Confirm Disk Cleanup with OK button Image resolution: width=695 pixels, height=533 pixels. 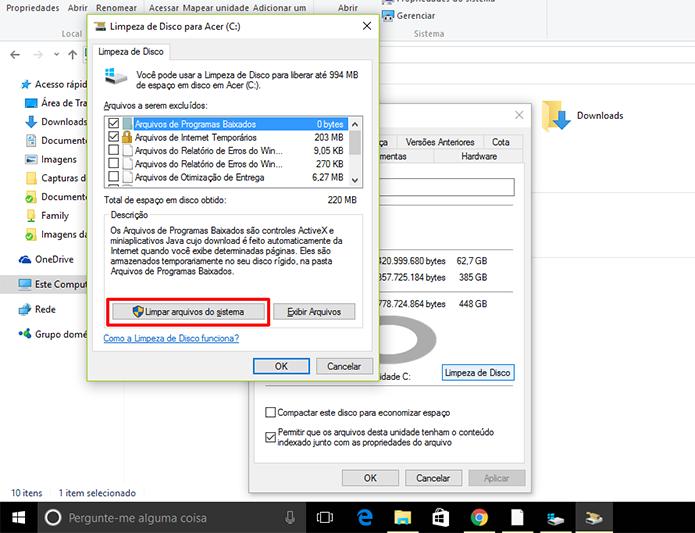(281, 366)
